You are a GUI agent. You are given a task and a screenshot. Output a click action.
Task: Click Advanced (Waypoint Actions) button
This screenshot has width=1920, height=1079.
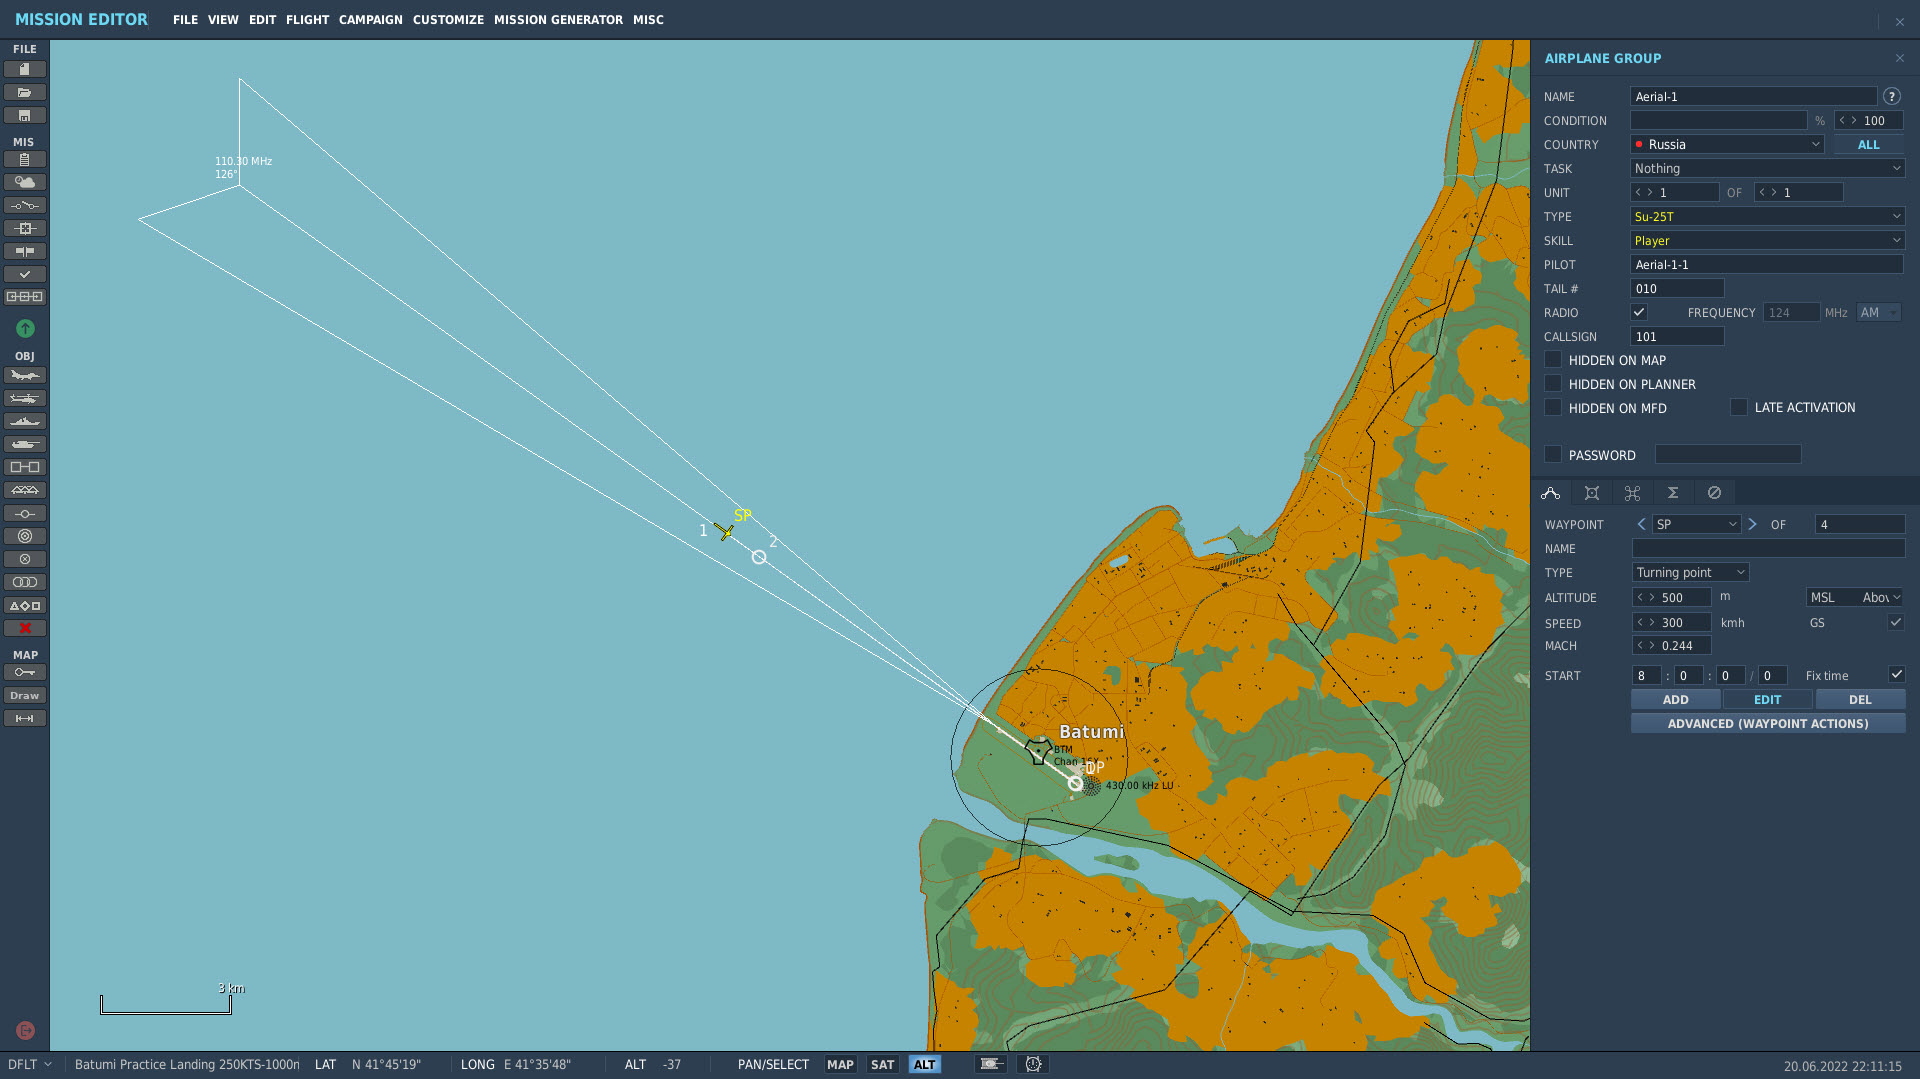1767,724
